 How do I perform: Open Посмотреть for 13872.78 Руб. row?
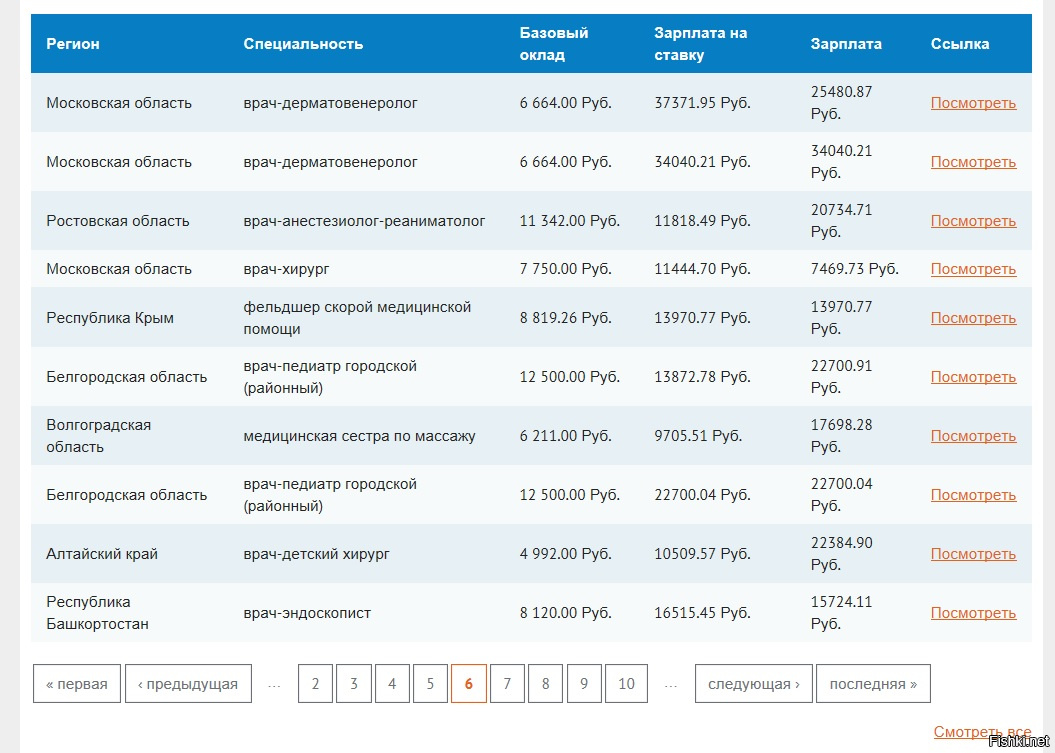(x=973, y=377)
